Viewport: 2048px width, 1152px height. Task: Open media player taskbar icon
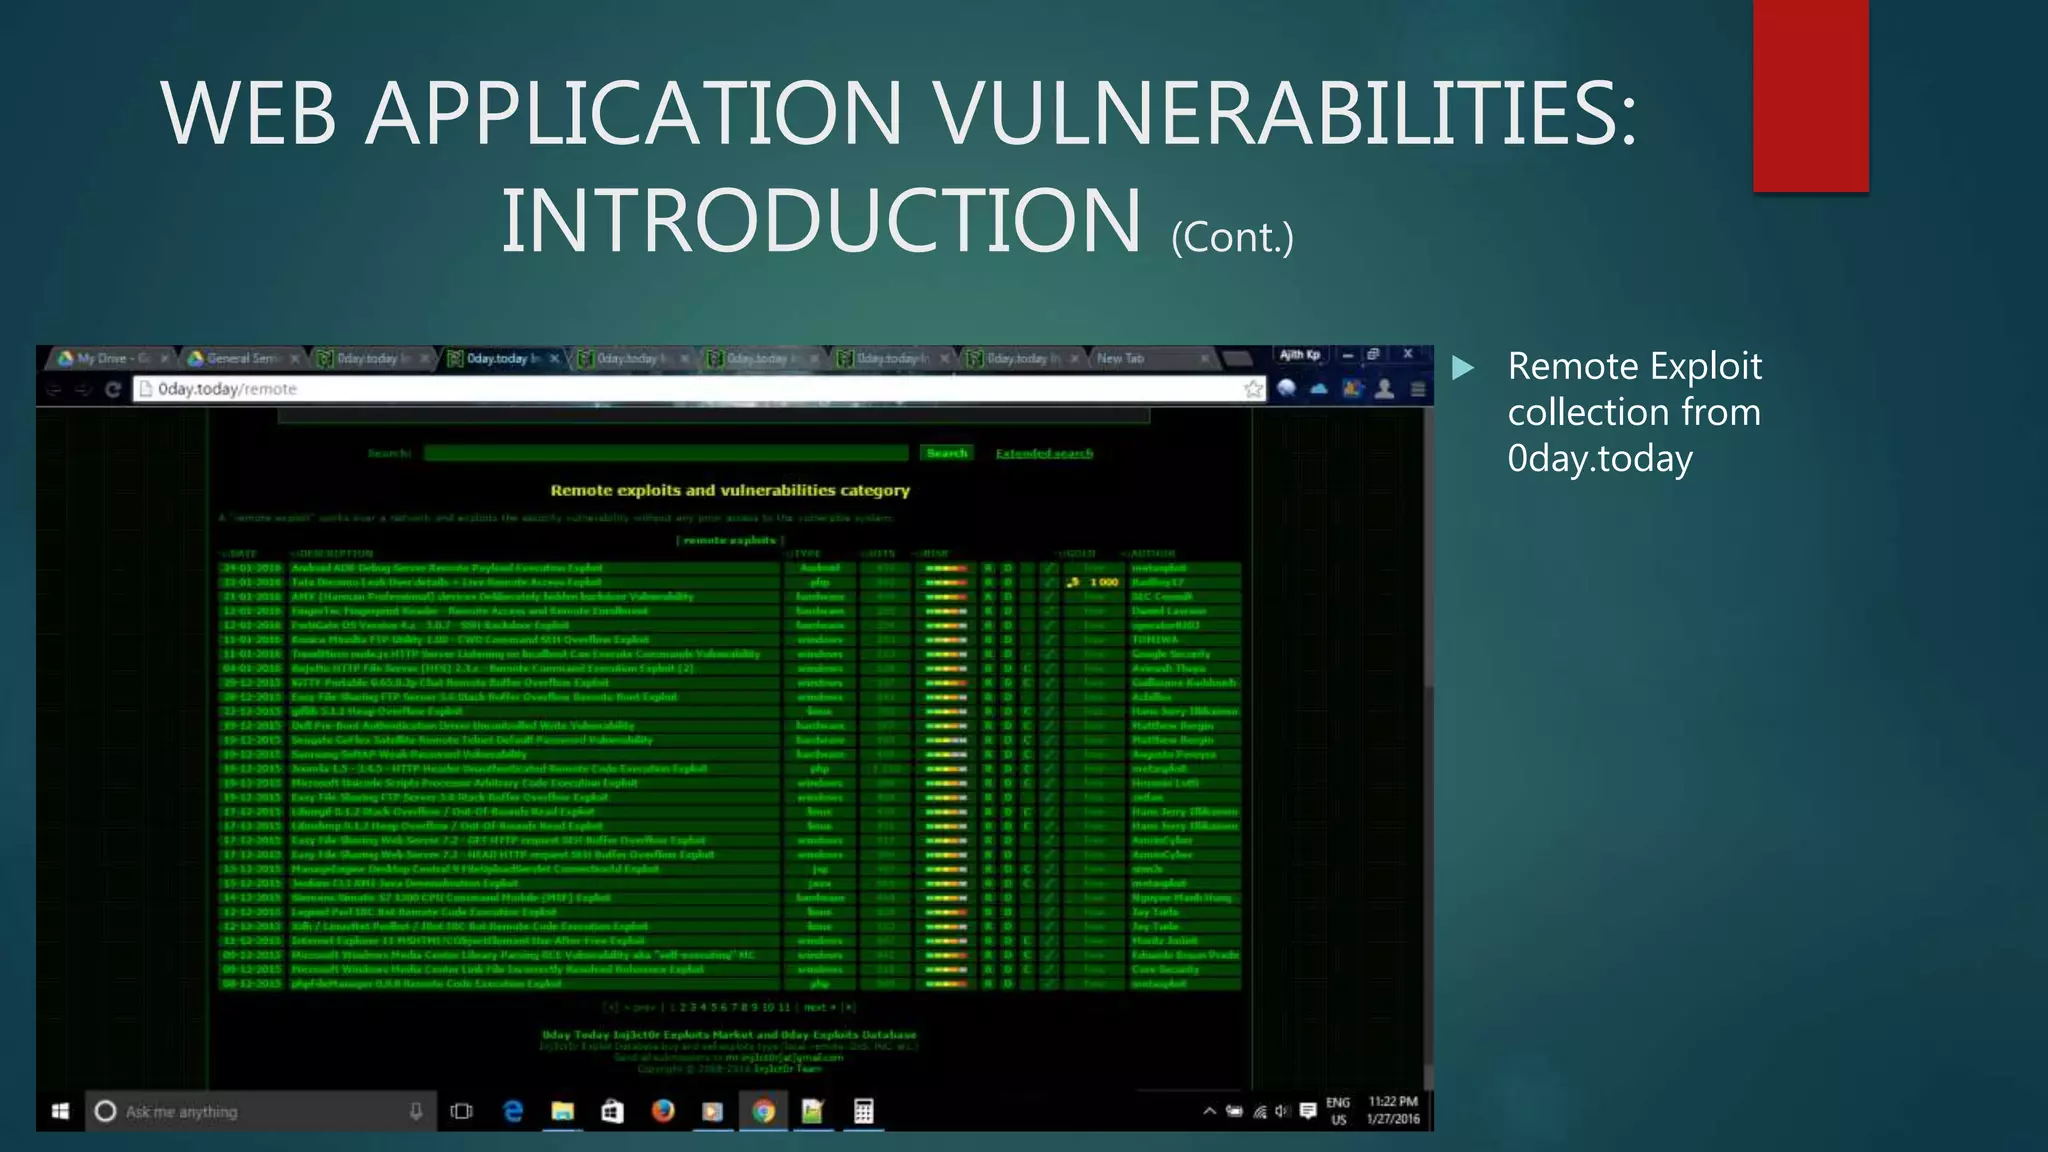712,1111
